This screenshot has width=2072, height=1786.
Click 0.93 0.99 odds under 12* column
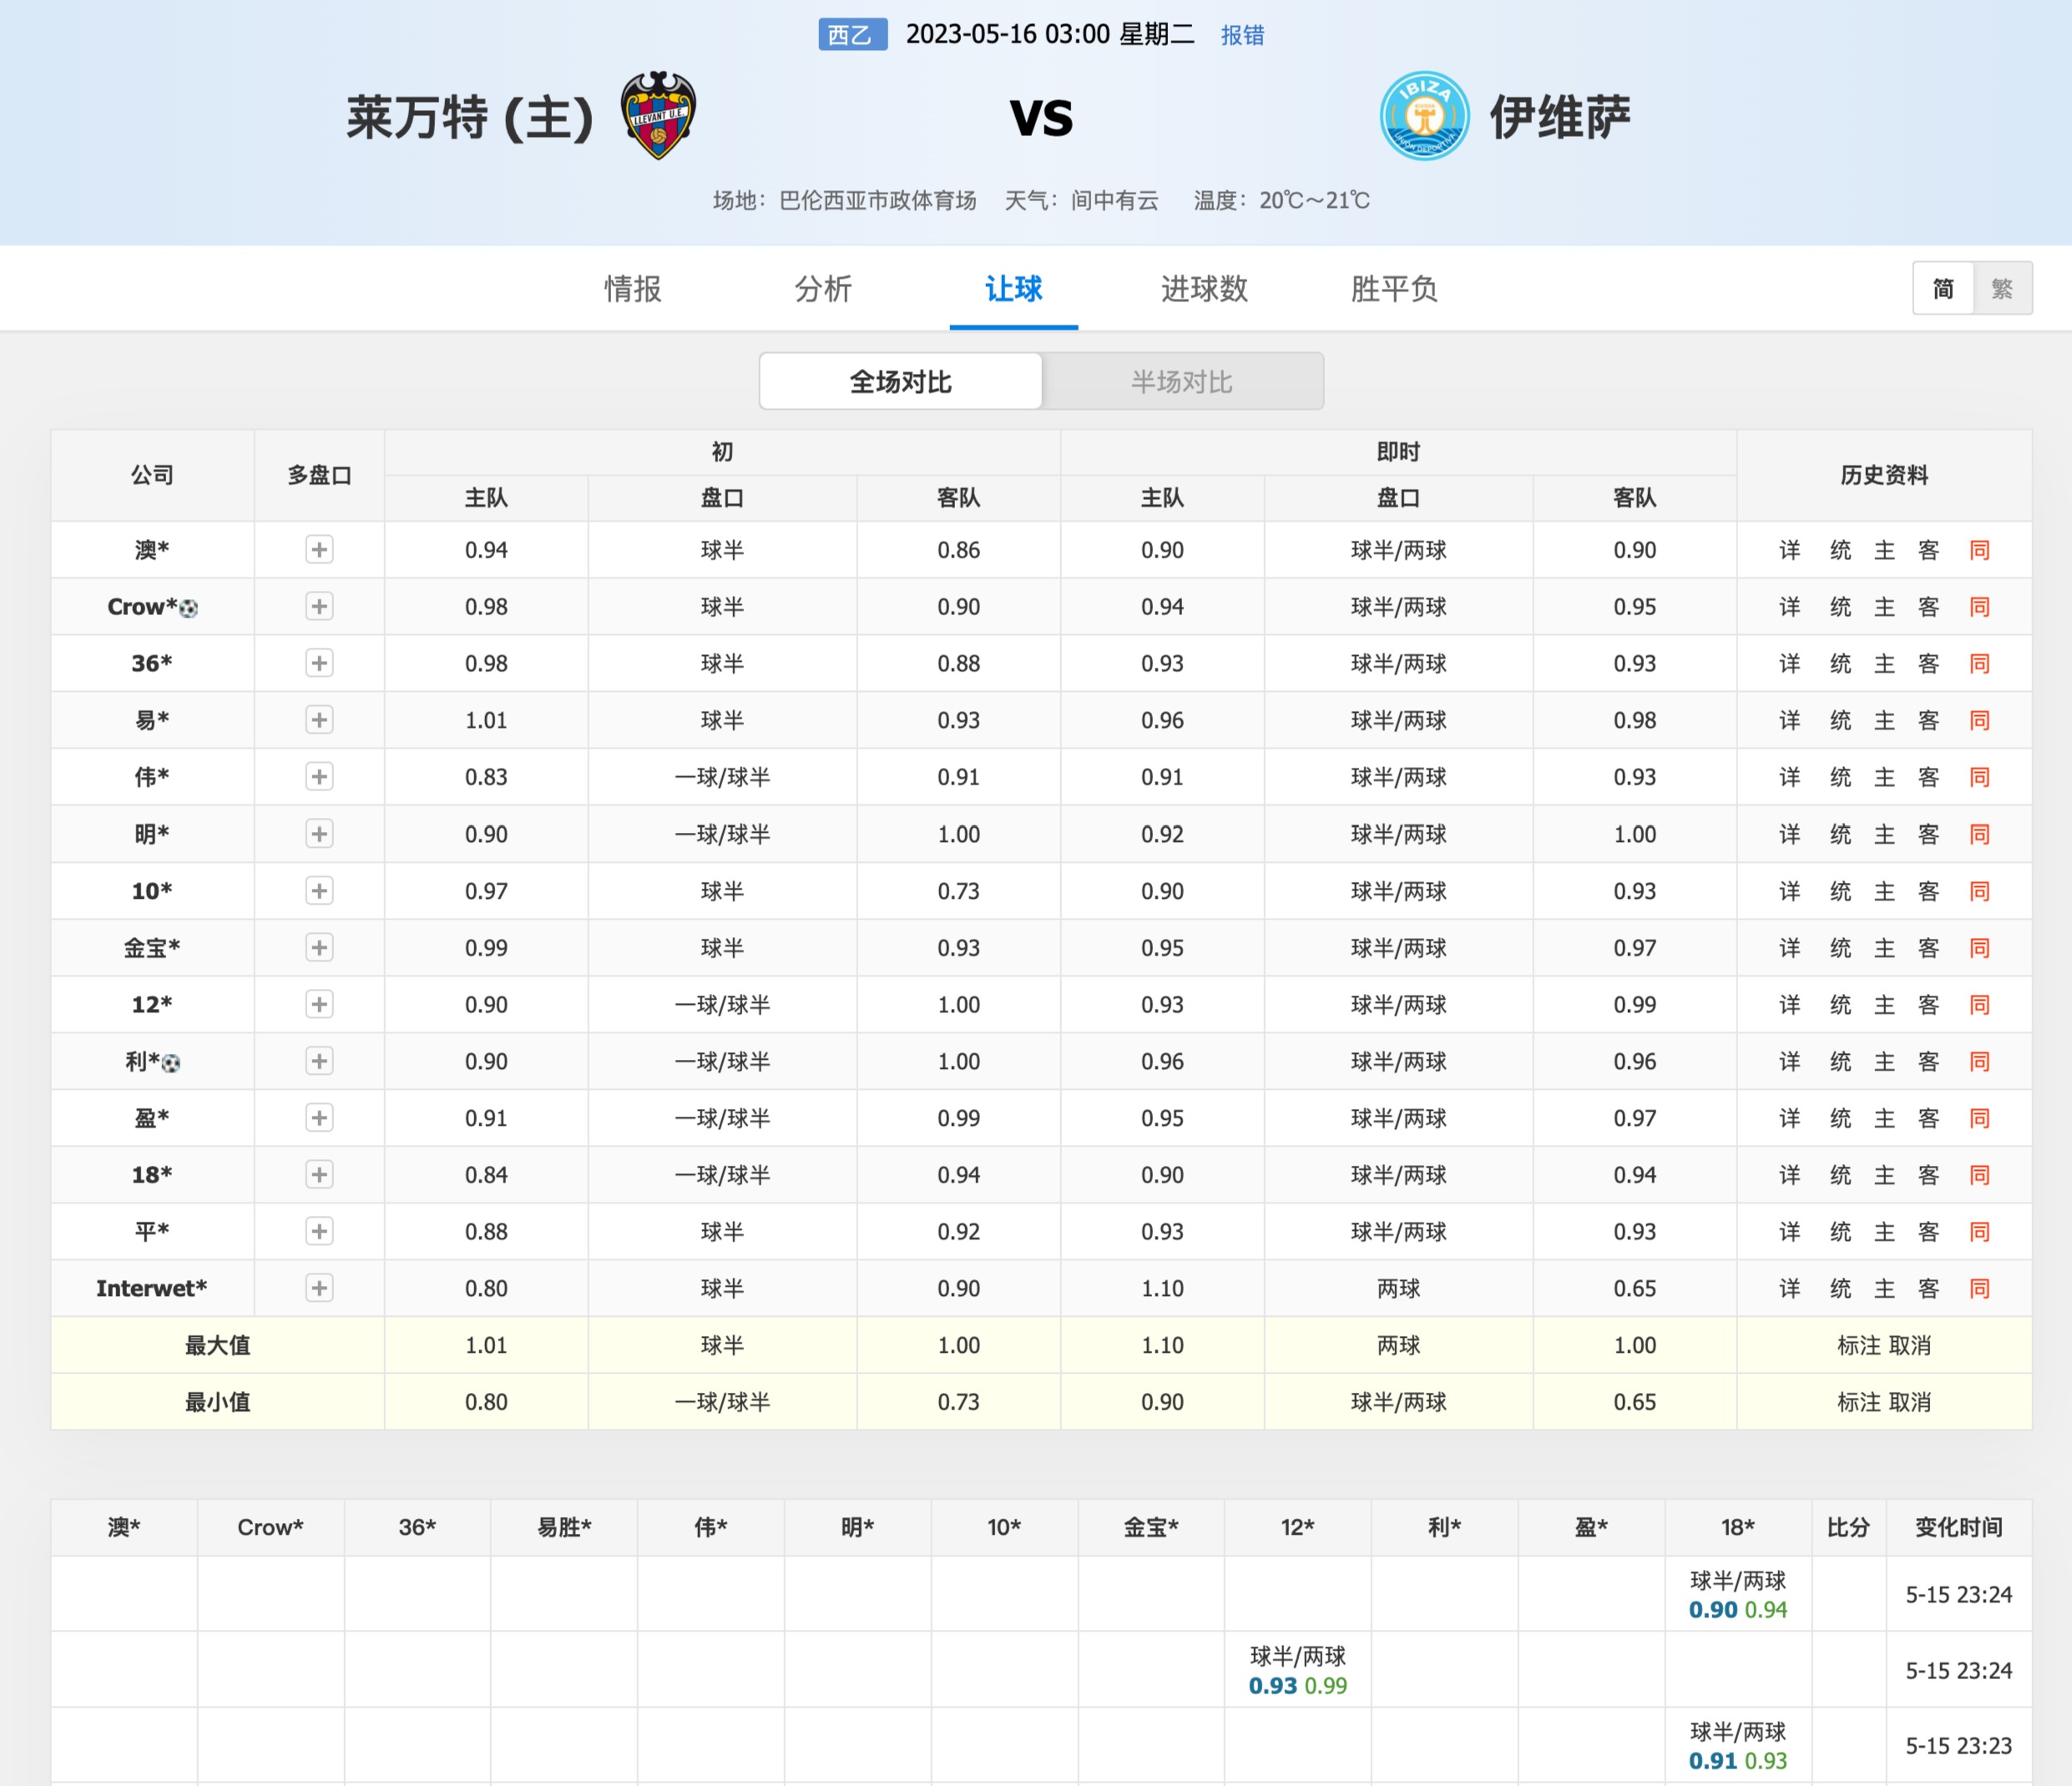point(1297,1686)
